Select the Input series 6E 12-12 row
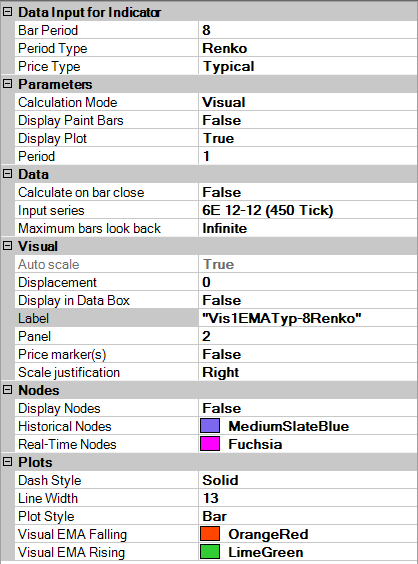Image resolution: width=418 pixels, height=564 pixels. coord(216,210)
